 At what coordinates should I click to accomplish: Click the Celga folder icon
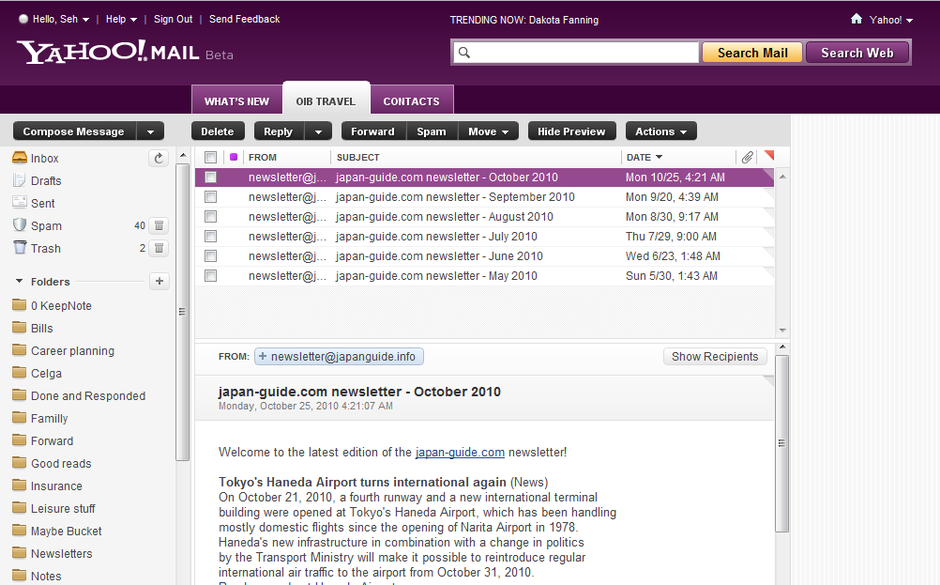[x=20, y=372]
